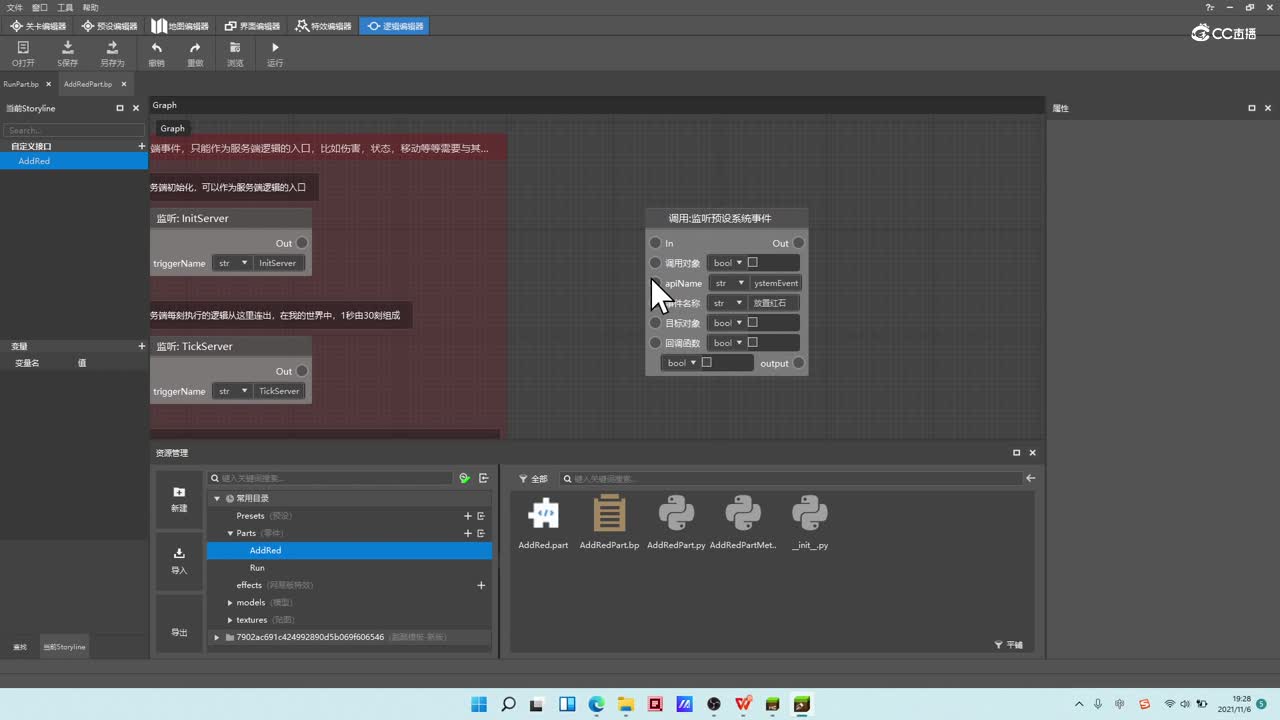Viewport: 1280px width, 720px height.
Task: Check the 回调函数 bool checkbox
Action: pyautogui.click(x=753, y=343)
